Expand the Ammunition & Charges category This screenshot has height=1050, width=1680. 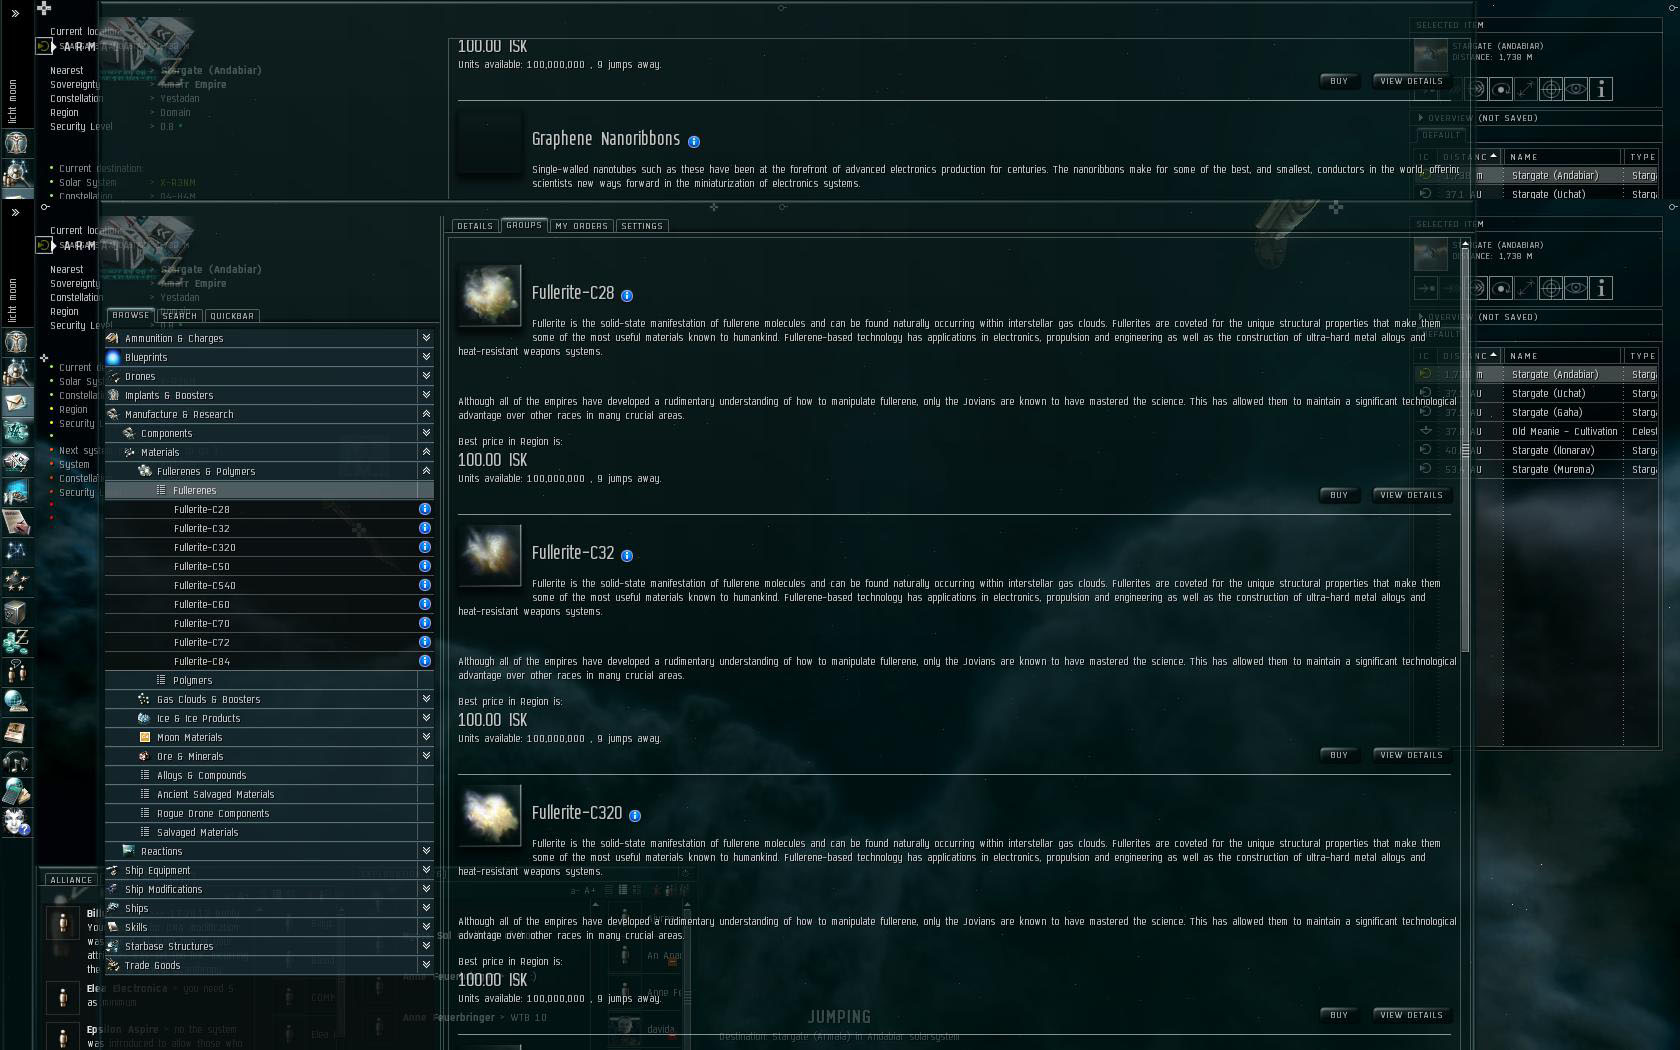tap(426, 338)
